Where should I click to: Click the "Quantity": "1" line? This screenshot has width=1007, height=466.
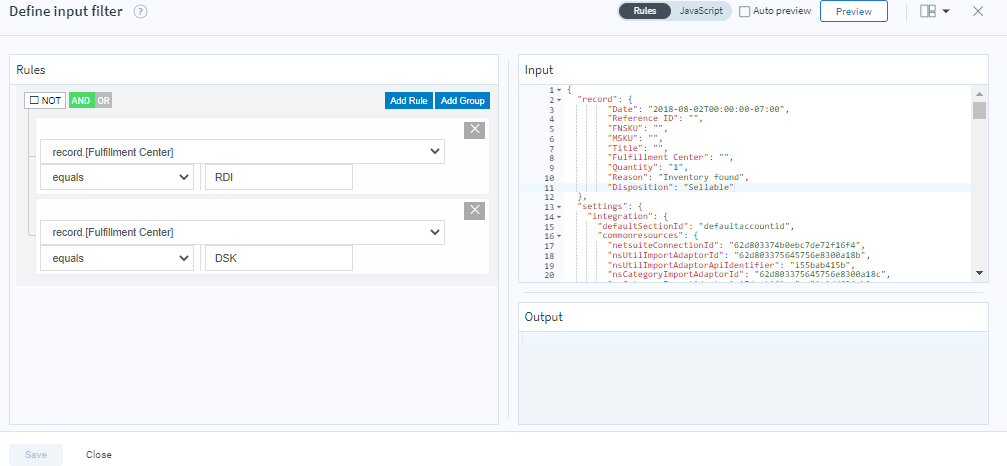point(647,167)
